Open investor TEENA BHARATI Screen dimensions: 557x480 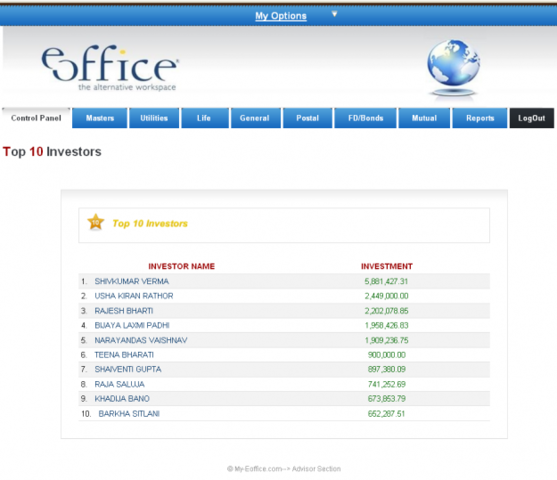click(x=124, y=355)
